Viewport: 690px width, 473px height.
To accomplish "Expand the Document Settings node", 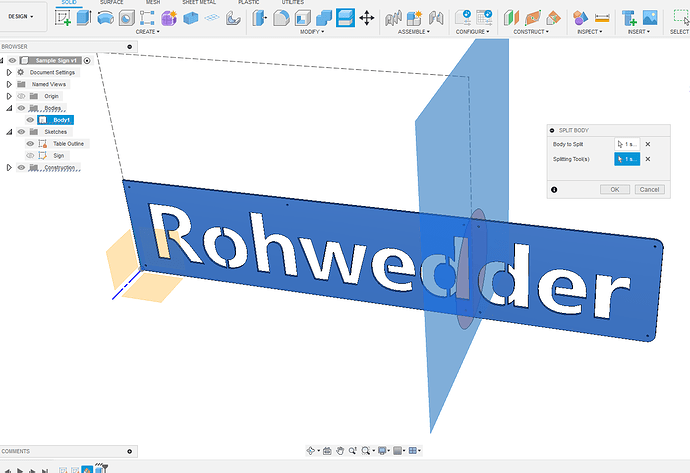I will click(x=9, y=72).
